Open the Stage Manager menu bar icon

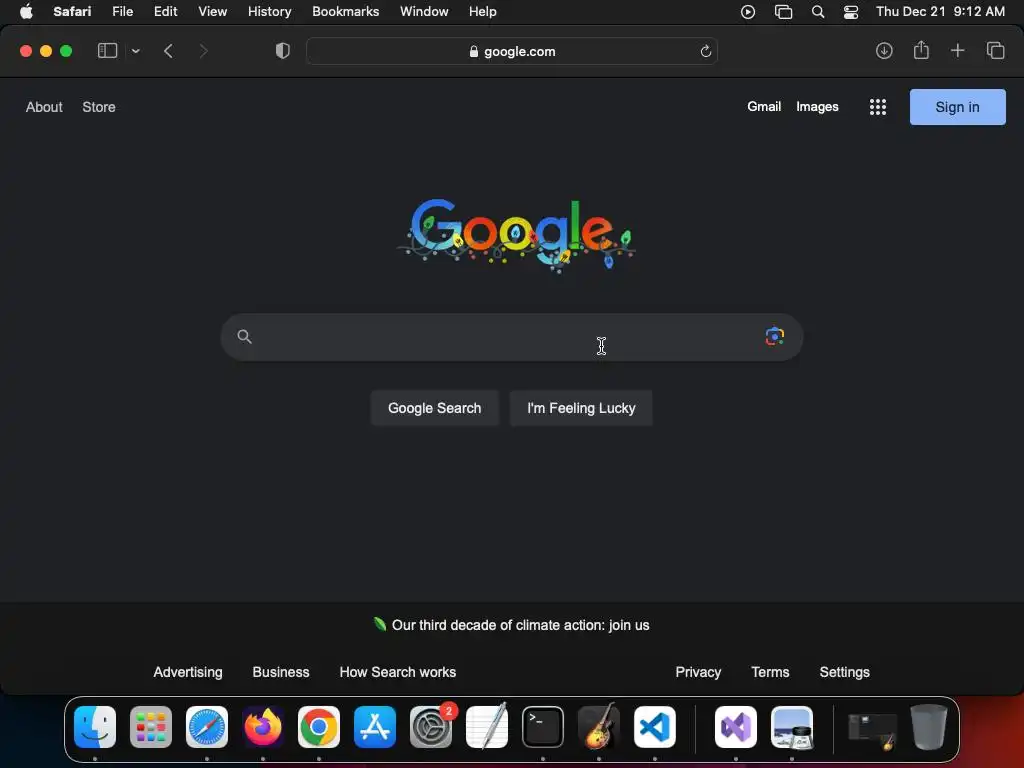783,12
